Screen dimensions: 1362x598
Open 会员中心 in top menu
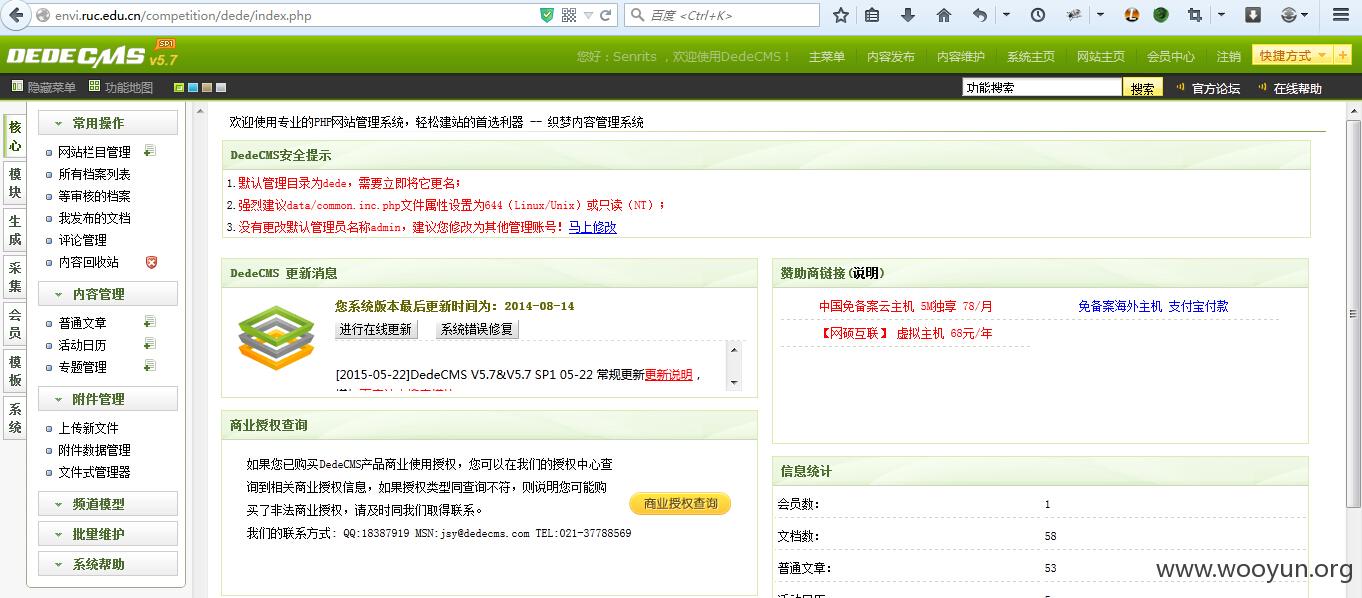click(1170, 57)
